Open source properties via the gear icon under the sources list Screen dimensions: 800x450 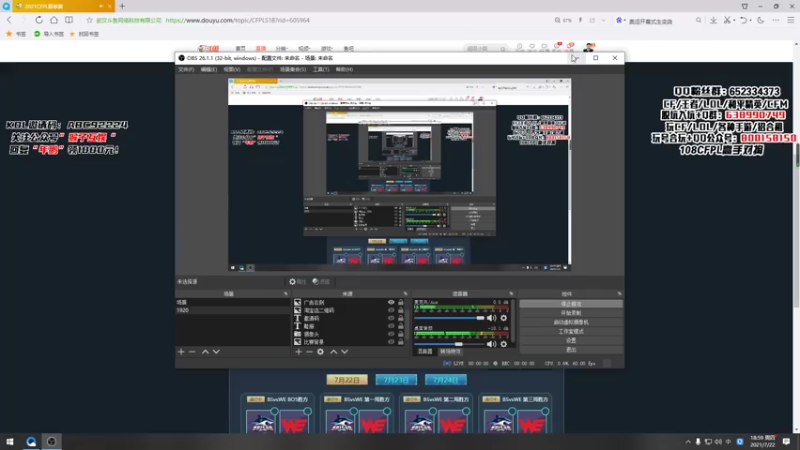(320, 352)
